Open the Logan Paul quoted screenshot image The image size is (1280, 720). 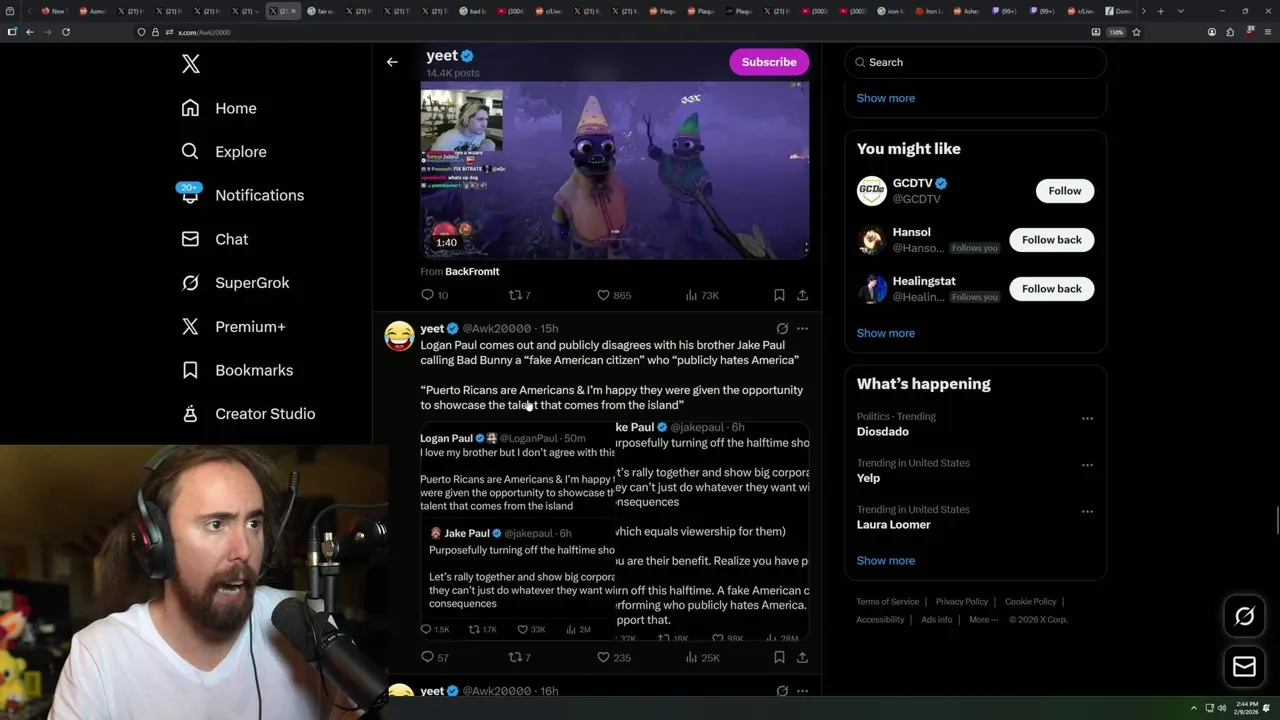[517, 531]
